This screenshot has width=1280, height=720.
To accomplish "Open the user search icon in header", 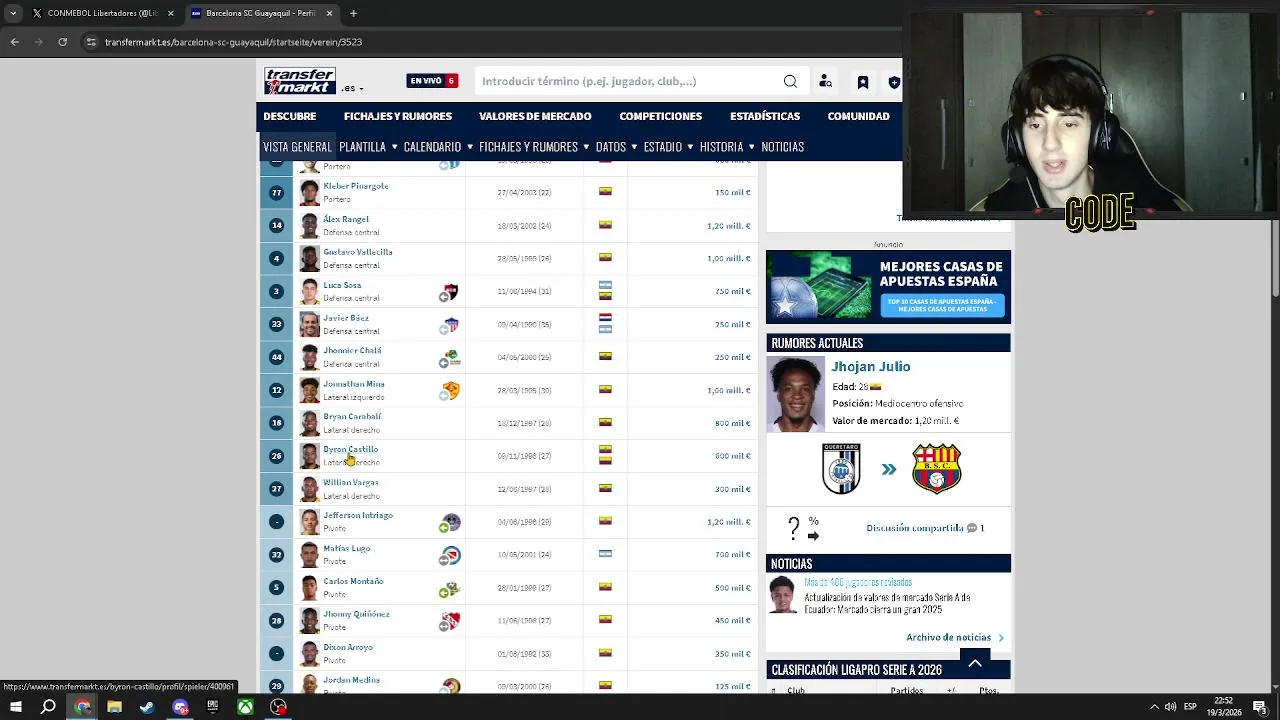I will click(825, 82).
